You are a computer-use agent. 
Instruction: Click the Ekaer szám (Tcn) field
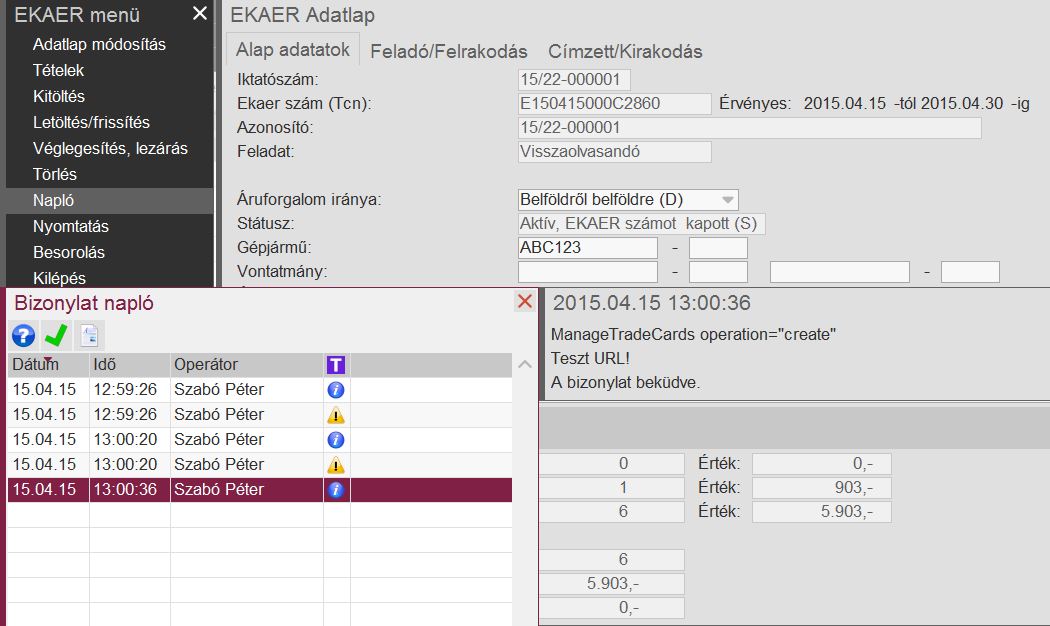tap(614, 104)
